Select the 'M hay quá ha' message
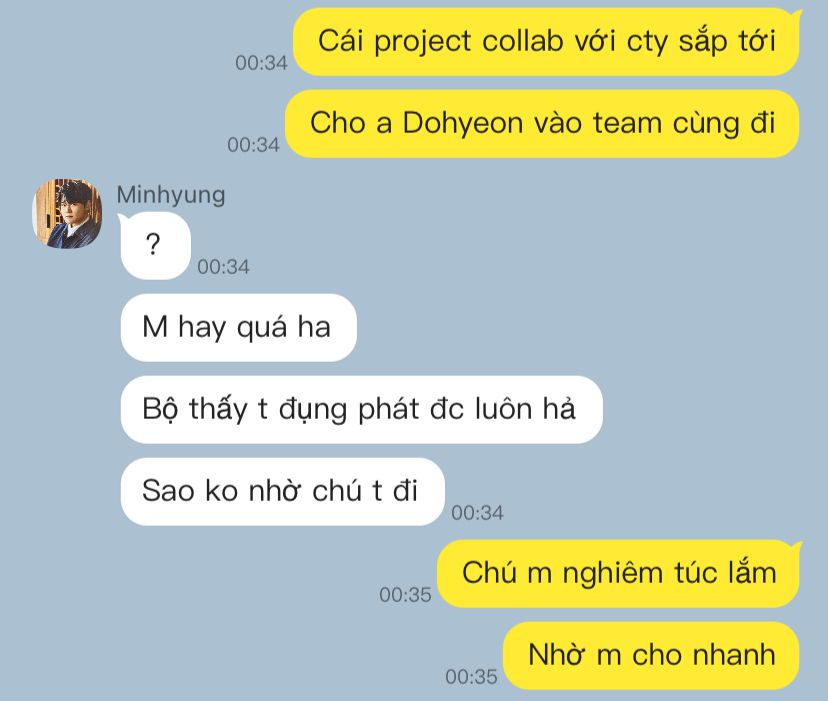Viewport: 828px width, 701px height. pos(239,328)
